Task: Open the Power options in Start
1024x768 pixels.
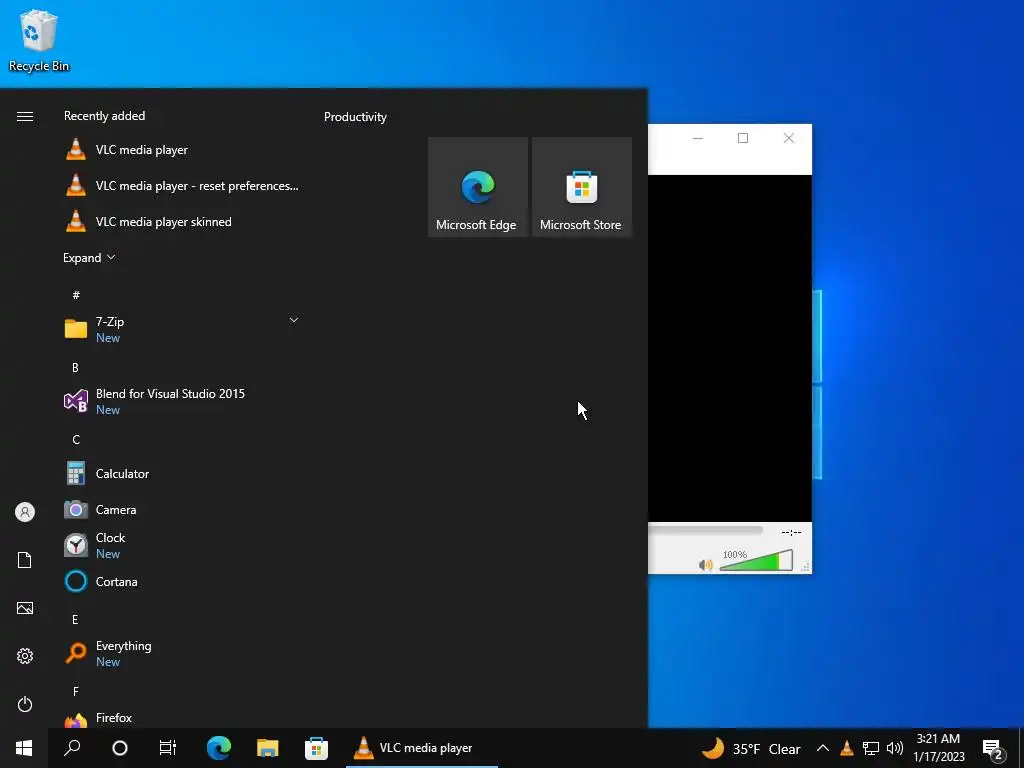Action: point(25,704)
